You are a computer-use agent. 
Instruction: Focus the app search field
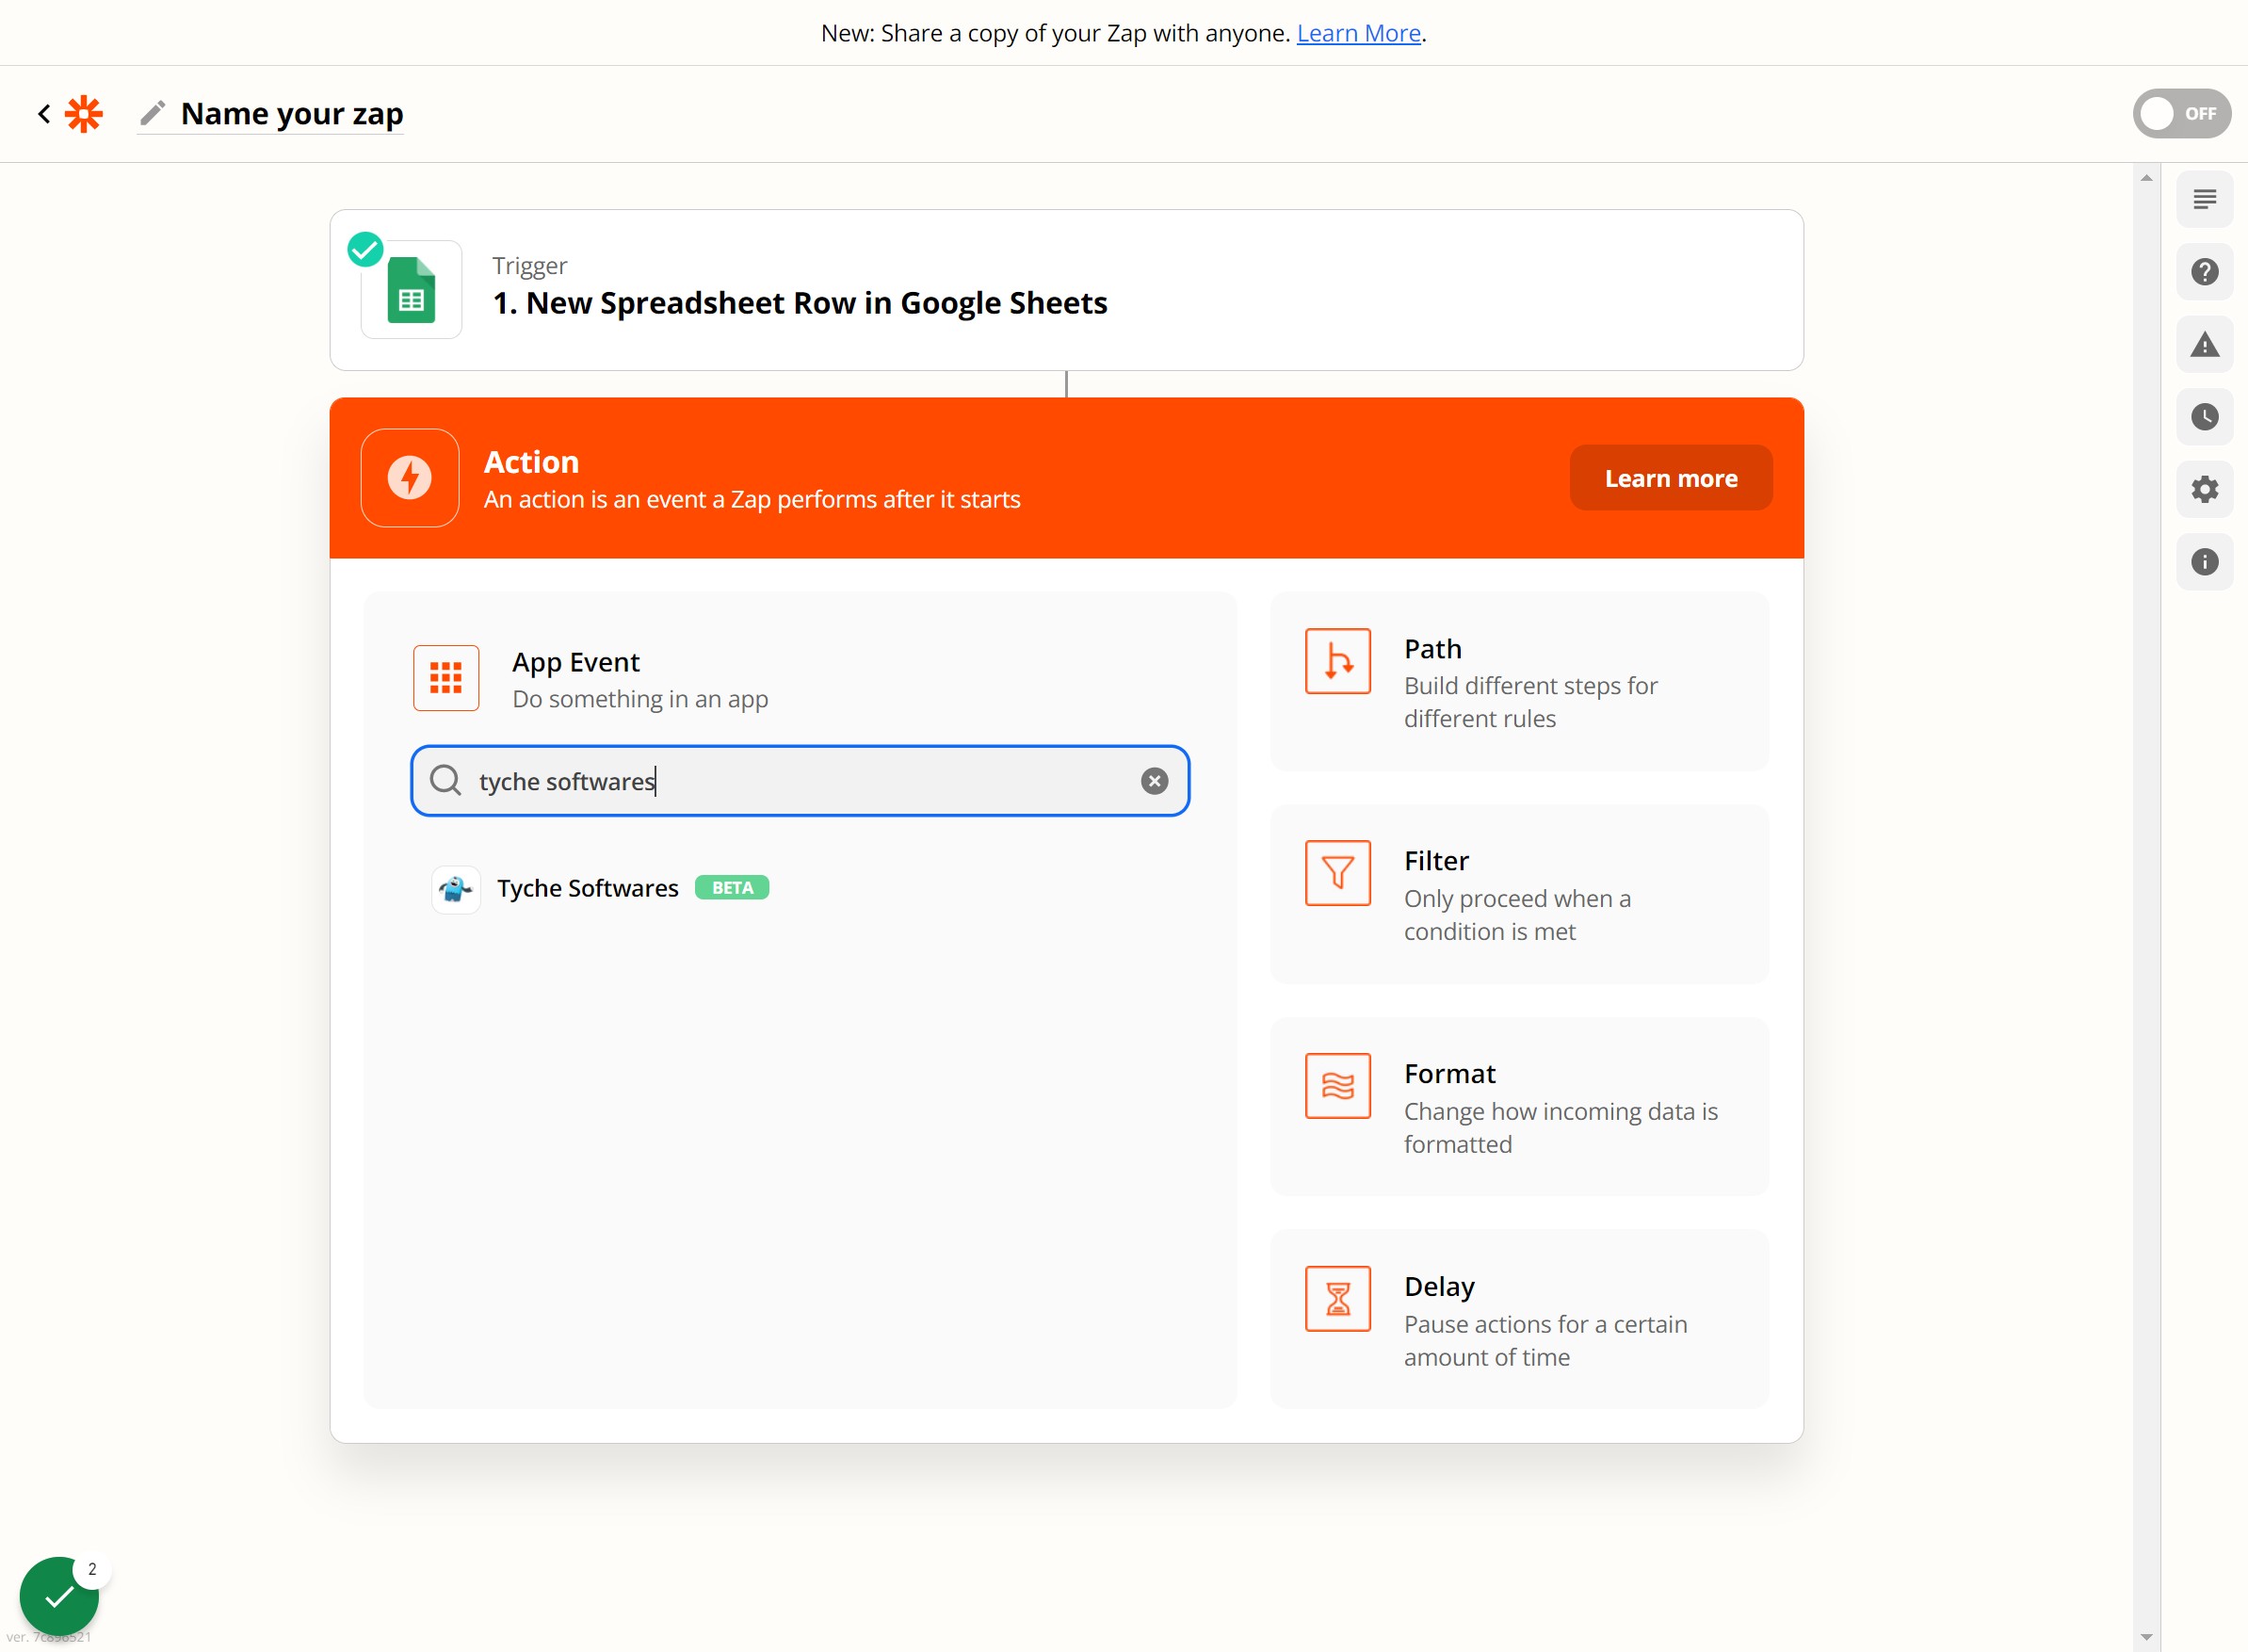click(x=800, y=781)
